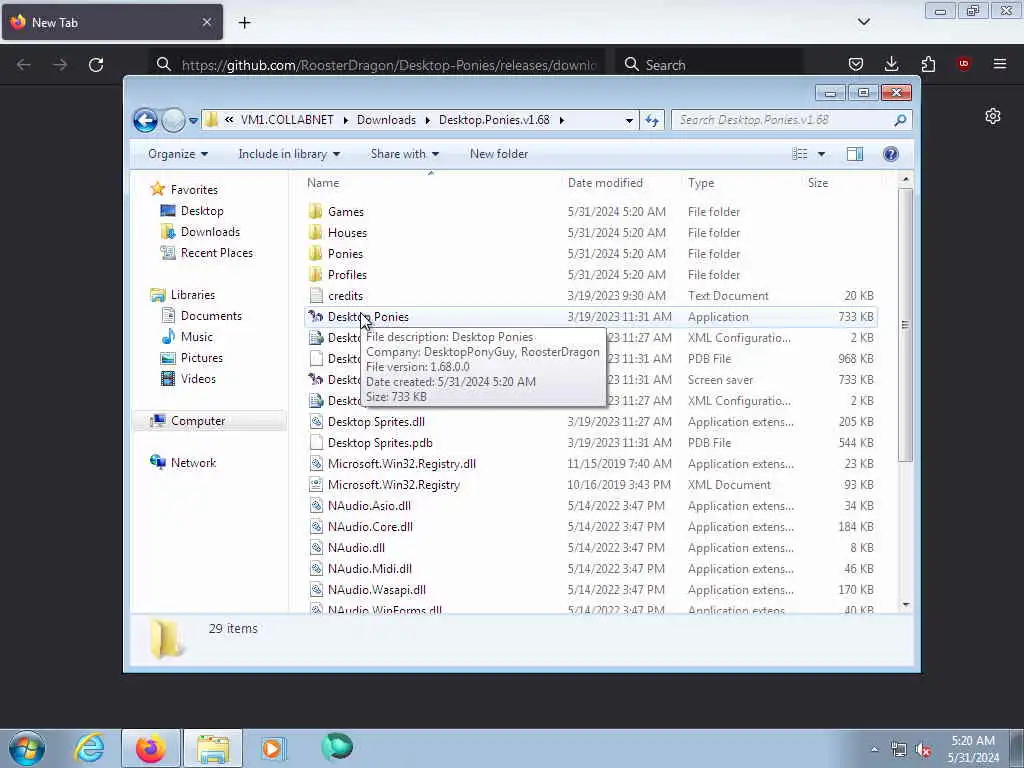Open Explorer's recent locations arrow beside forward button
This screenshot has width=1024, height=768.
(193, 120)
